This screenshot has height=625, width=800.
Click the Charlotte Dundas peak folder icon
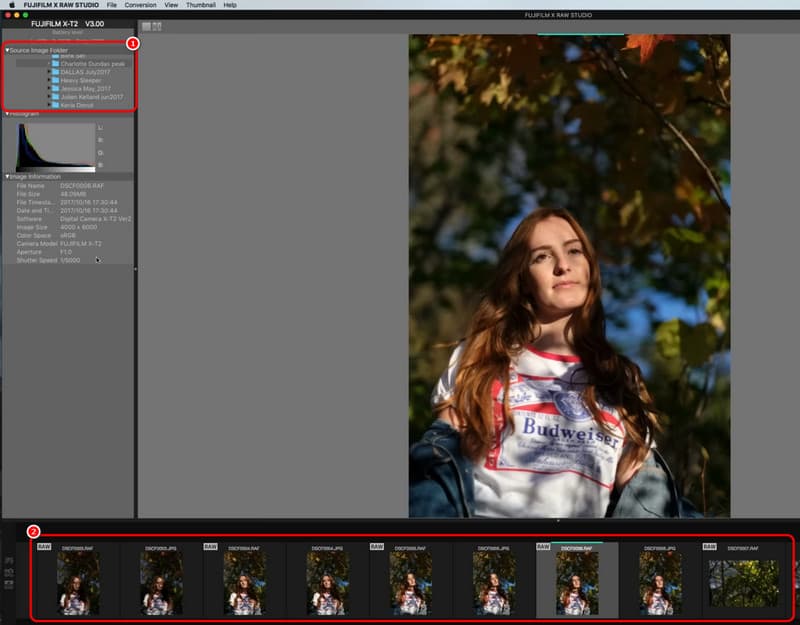56,64
